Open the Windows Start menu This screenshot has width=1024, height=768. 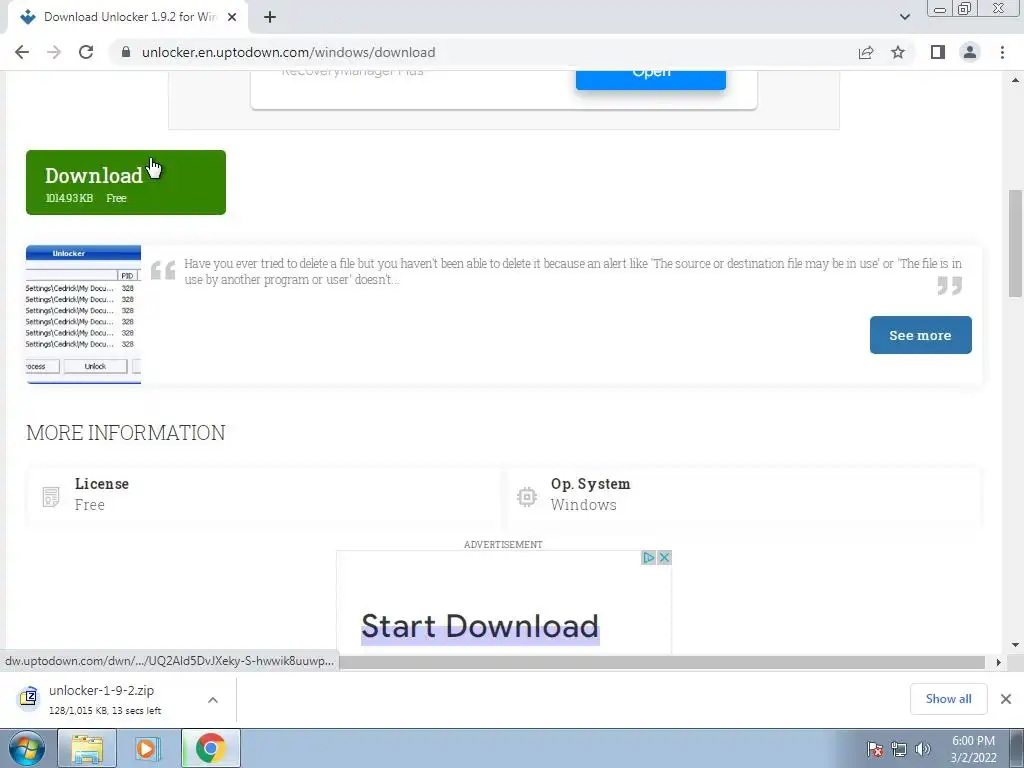27,748
